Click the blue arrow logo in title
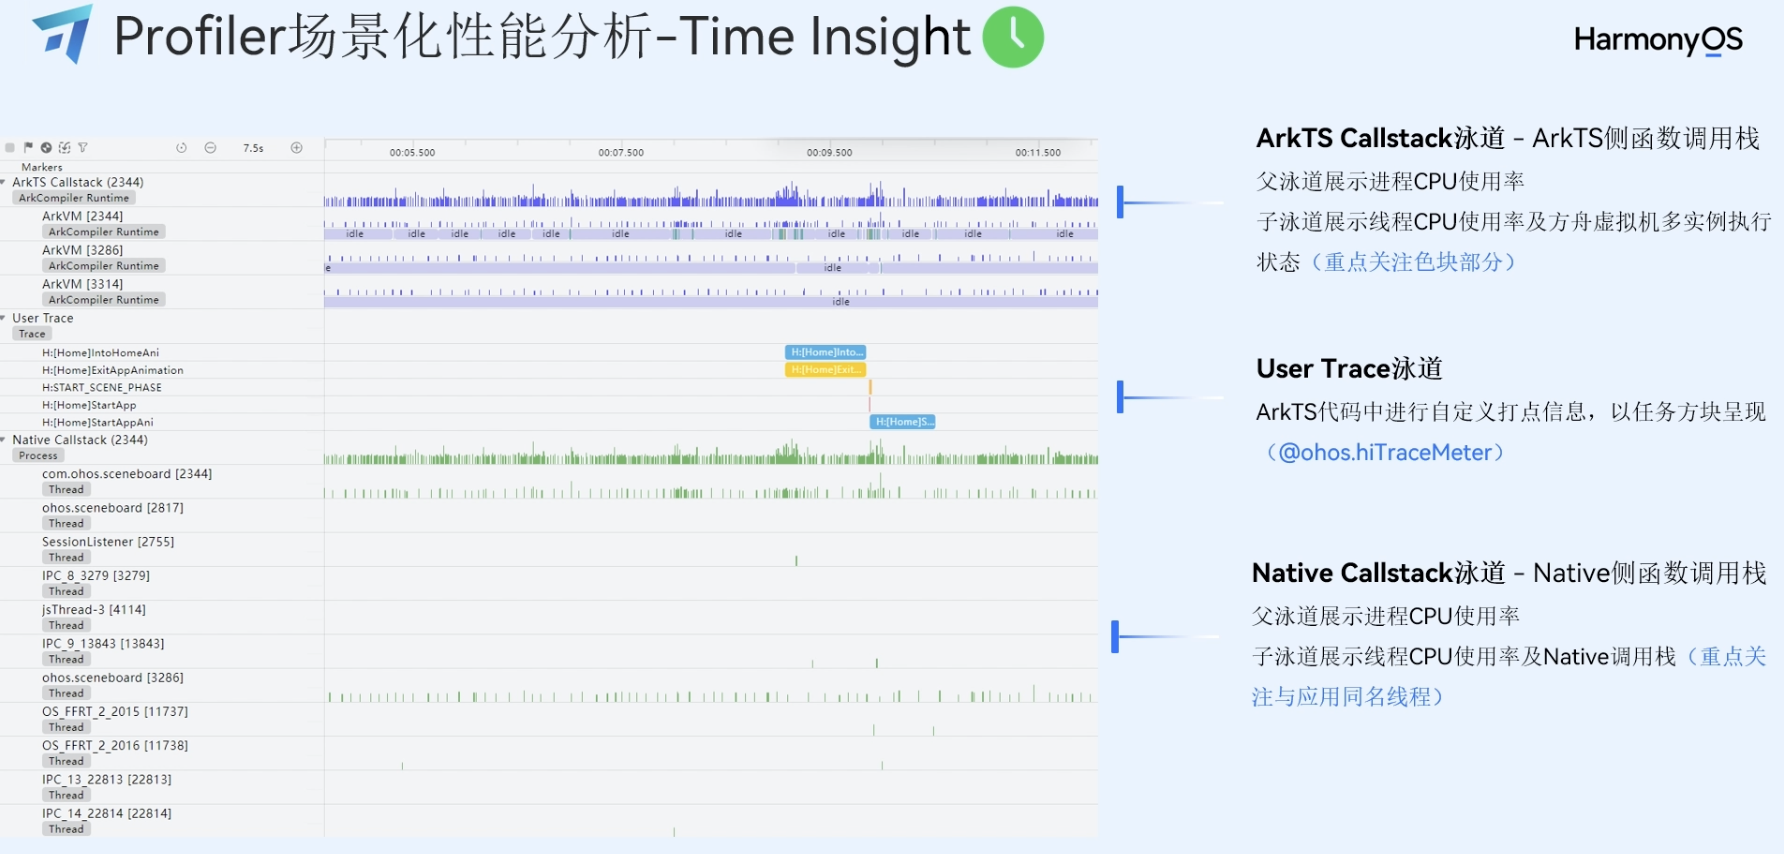The image size is (1784, 854). 63,33
